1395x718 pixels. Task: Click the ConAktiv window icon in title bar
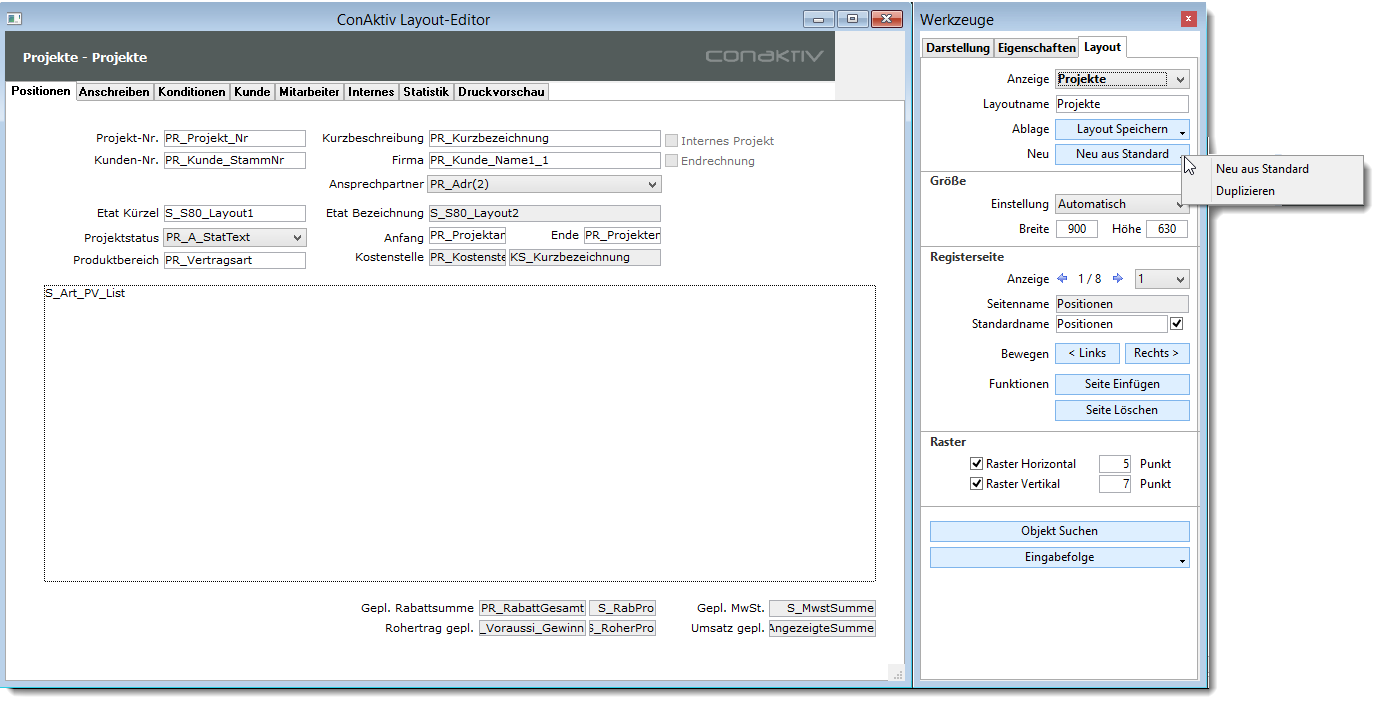point(15,19)
